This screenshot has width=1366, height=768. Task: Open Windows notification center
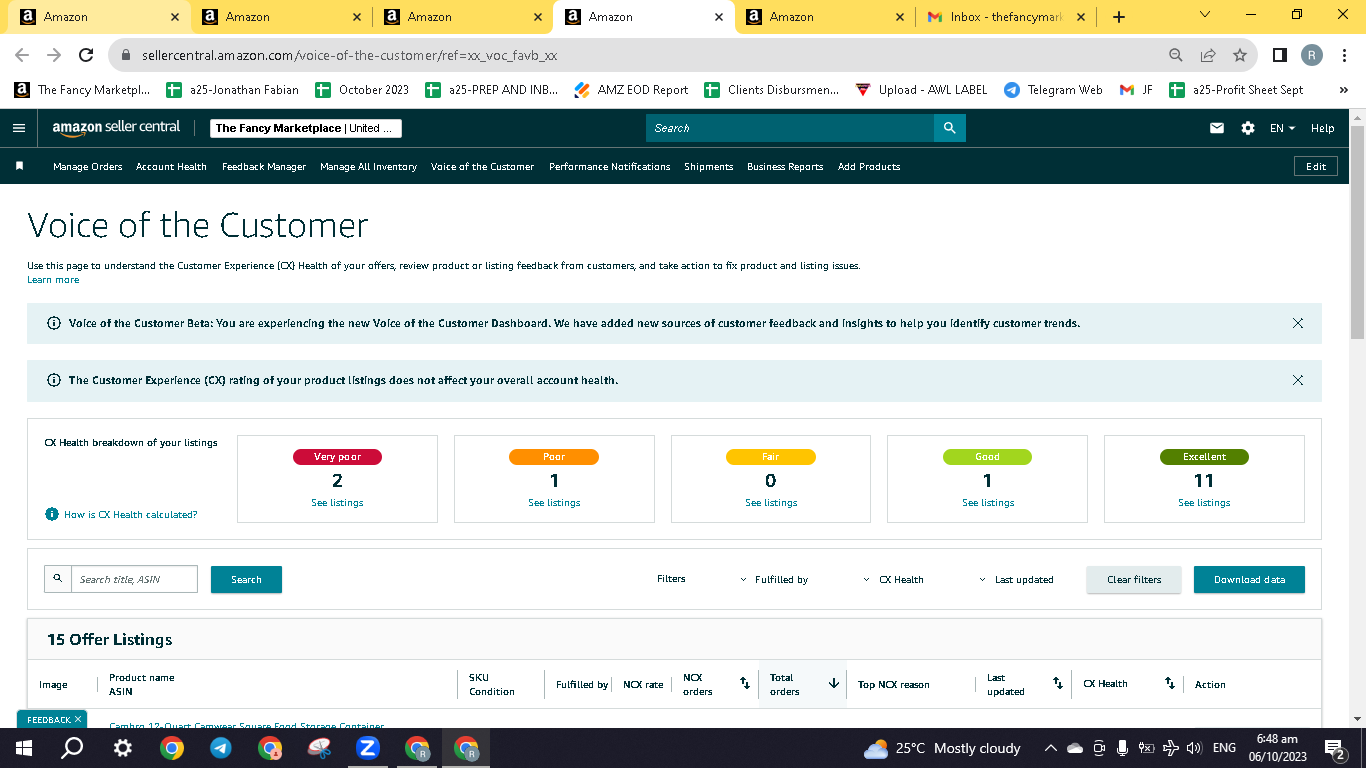(x=1334, y=748)
